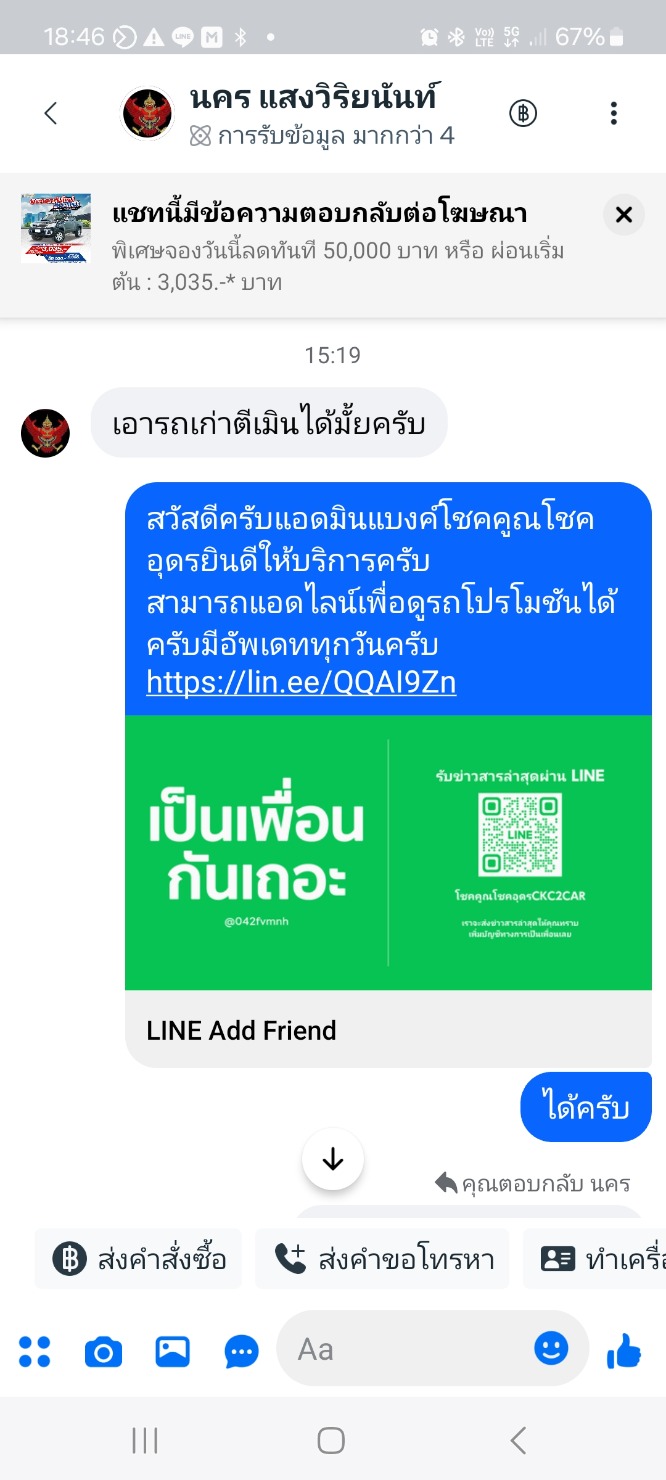Open the baht payment icon in header
The height and width of the screenshot is (1480, 666).
click(x=523, y=114)
